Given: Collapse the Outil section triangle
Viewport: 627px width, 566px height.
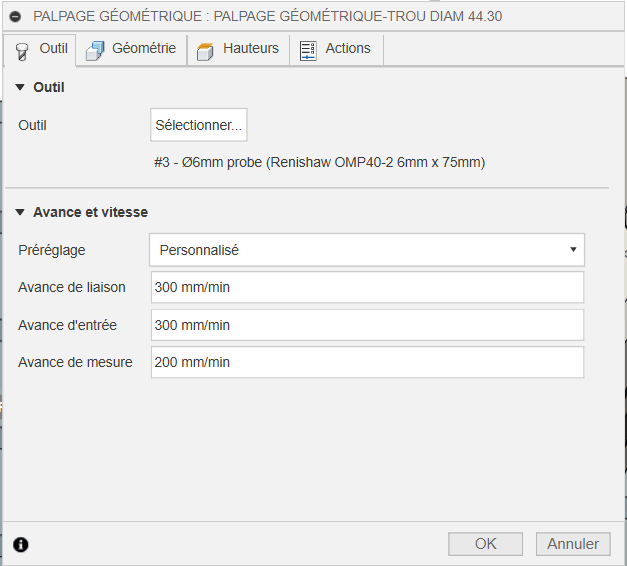Looking at the screenshot, I should [20, 88].
